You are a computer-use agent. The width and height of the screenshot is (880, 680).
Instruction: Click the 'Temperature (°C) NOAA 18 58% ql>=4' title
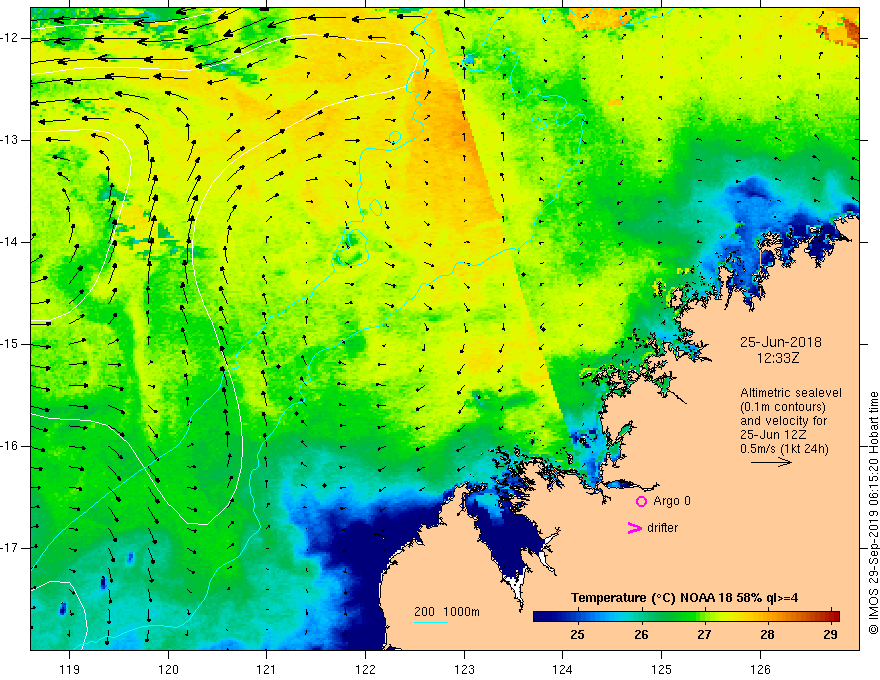click(685, 598)
